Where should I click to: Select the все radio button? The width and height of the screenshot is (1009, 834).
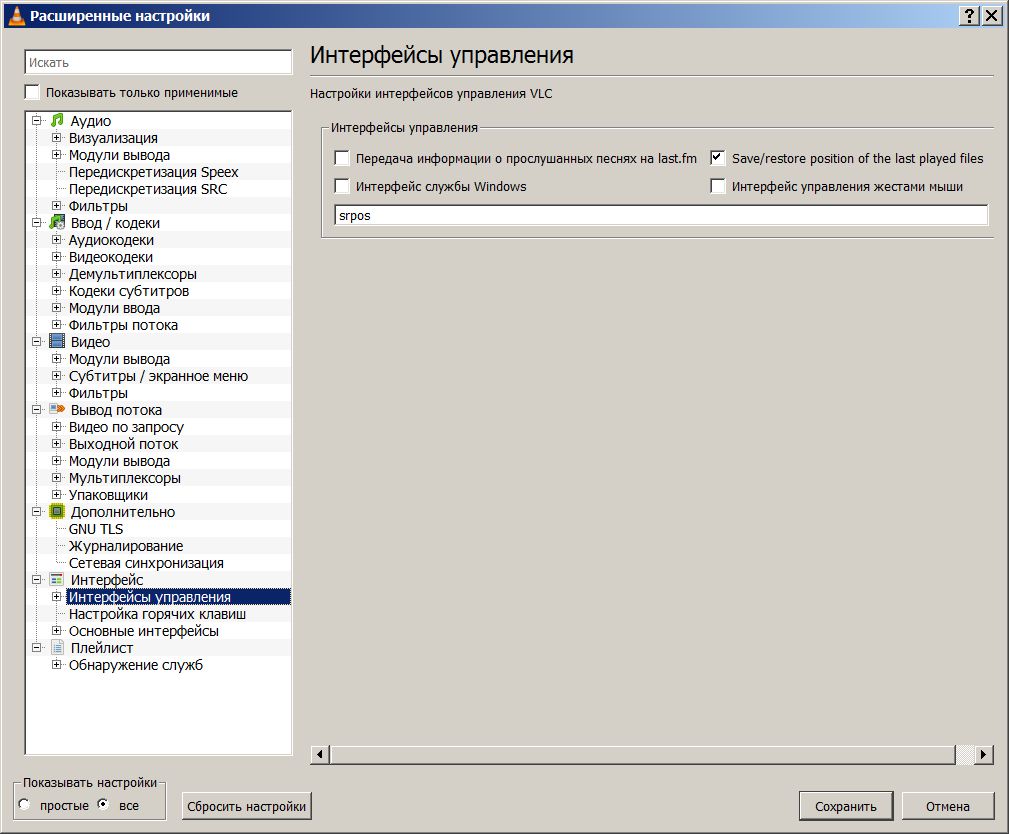tap(103, 804)
